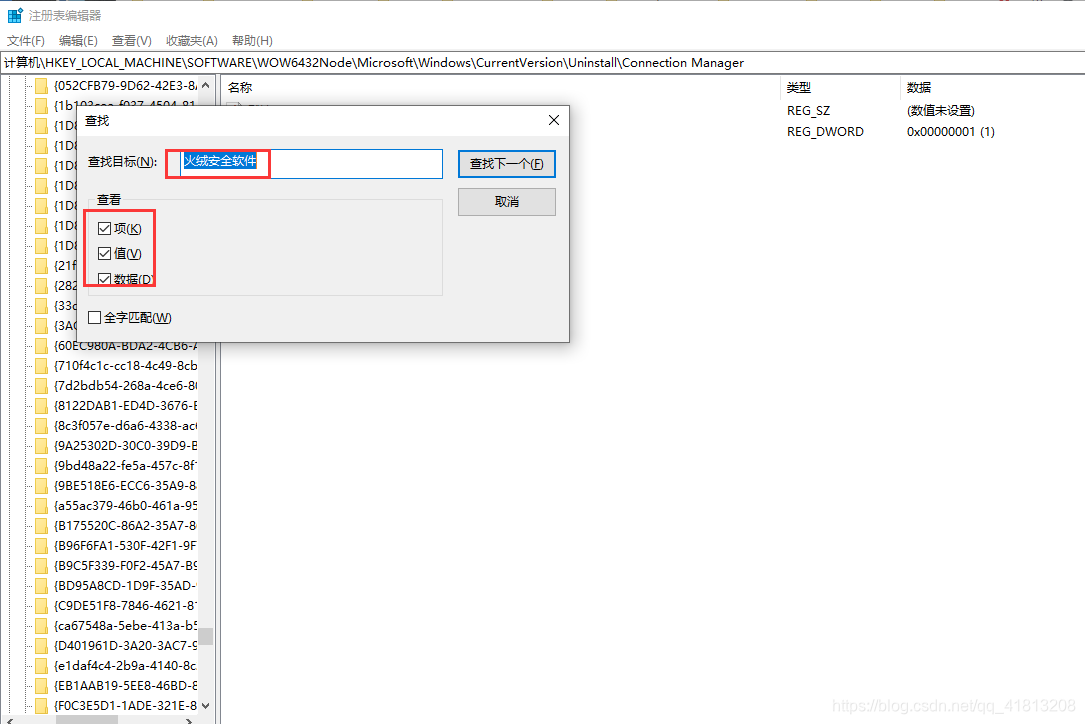
Task: Click folder icon of {ca67548a-5ebe key
Action: coord(42,627)
